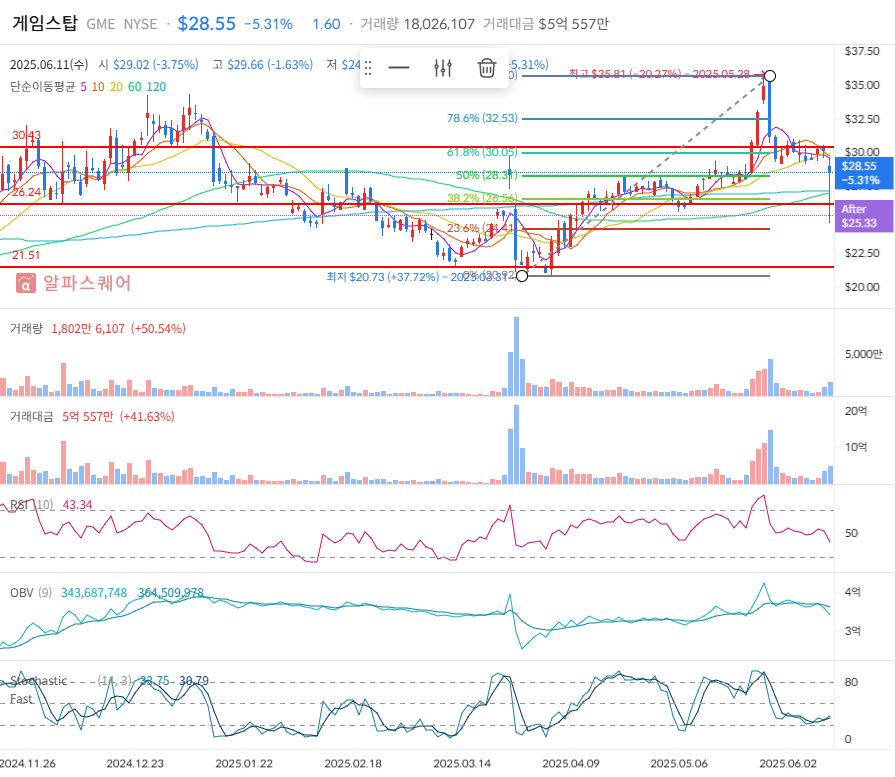The width and height of the screenshot is (895, 777).
Task: Select the Fibonacci anchor circle at the $35.81 high
Action: pos(769,76)
